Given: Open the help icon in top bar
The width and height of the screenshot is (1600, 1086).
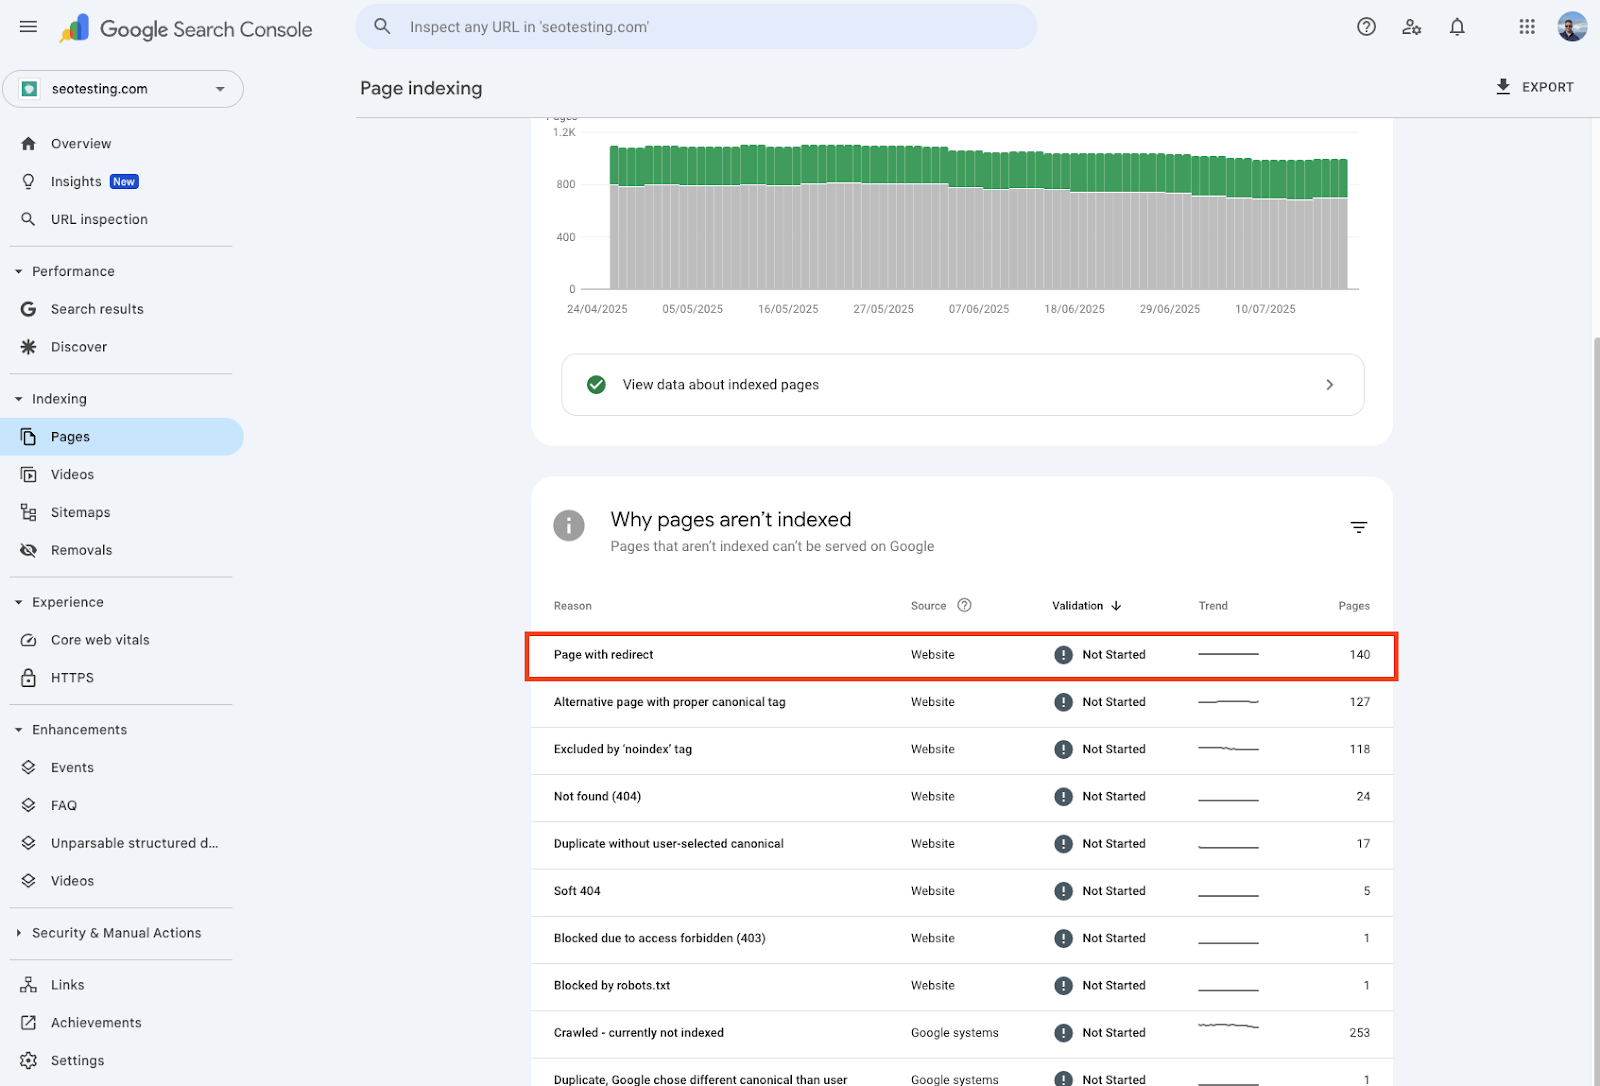Looking at the screenshot, I should 1366,27.
